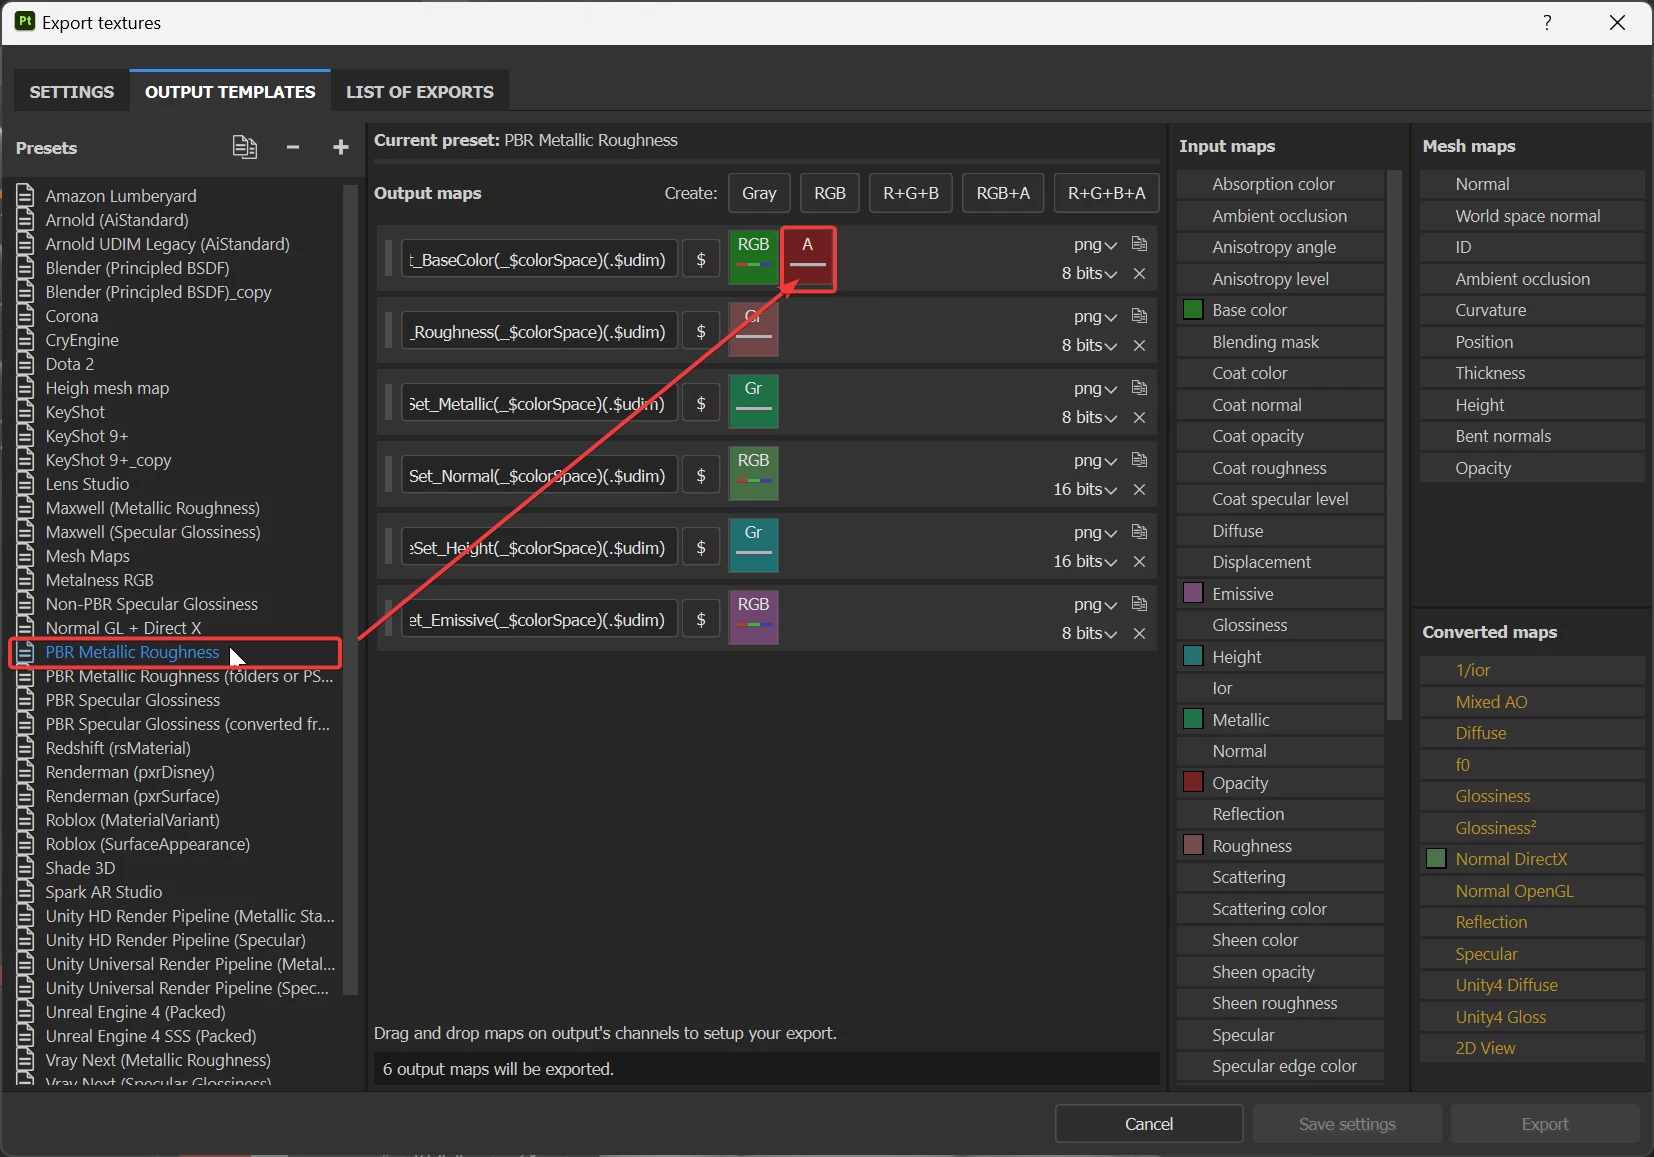The height and width of the screenshot is (1157, 1654).
Task: Duplicate the BaseColor output map
Action: click(1139, 244)
